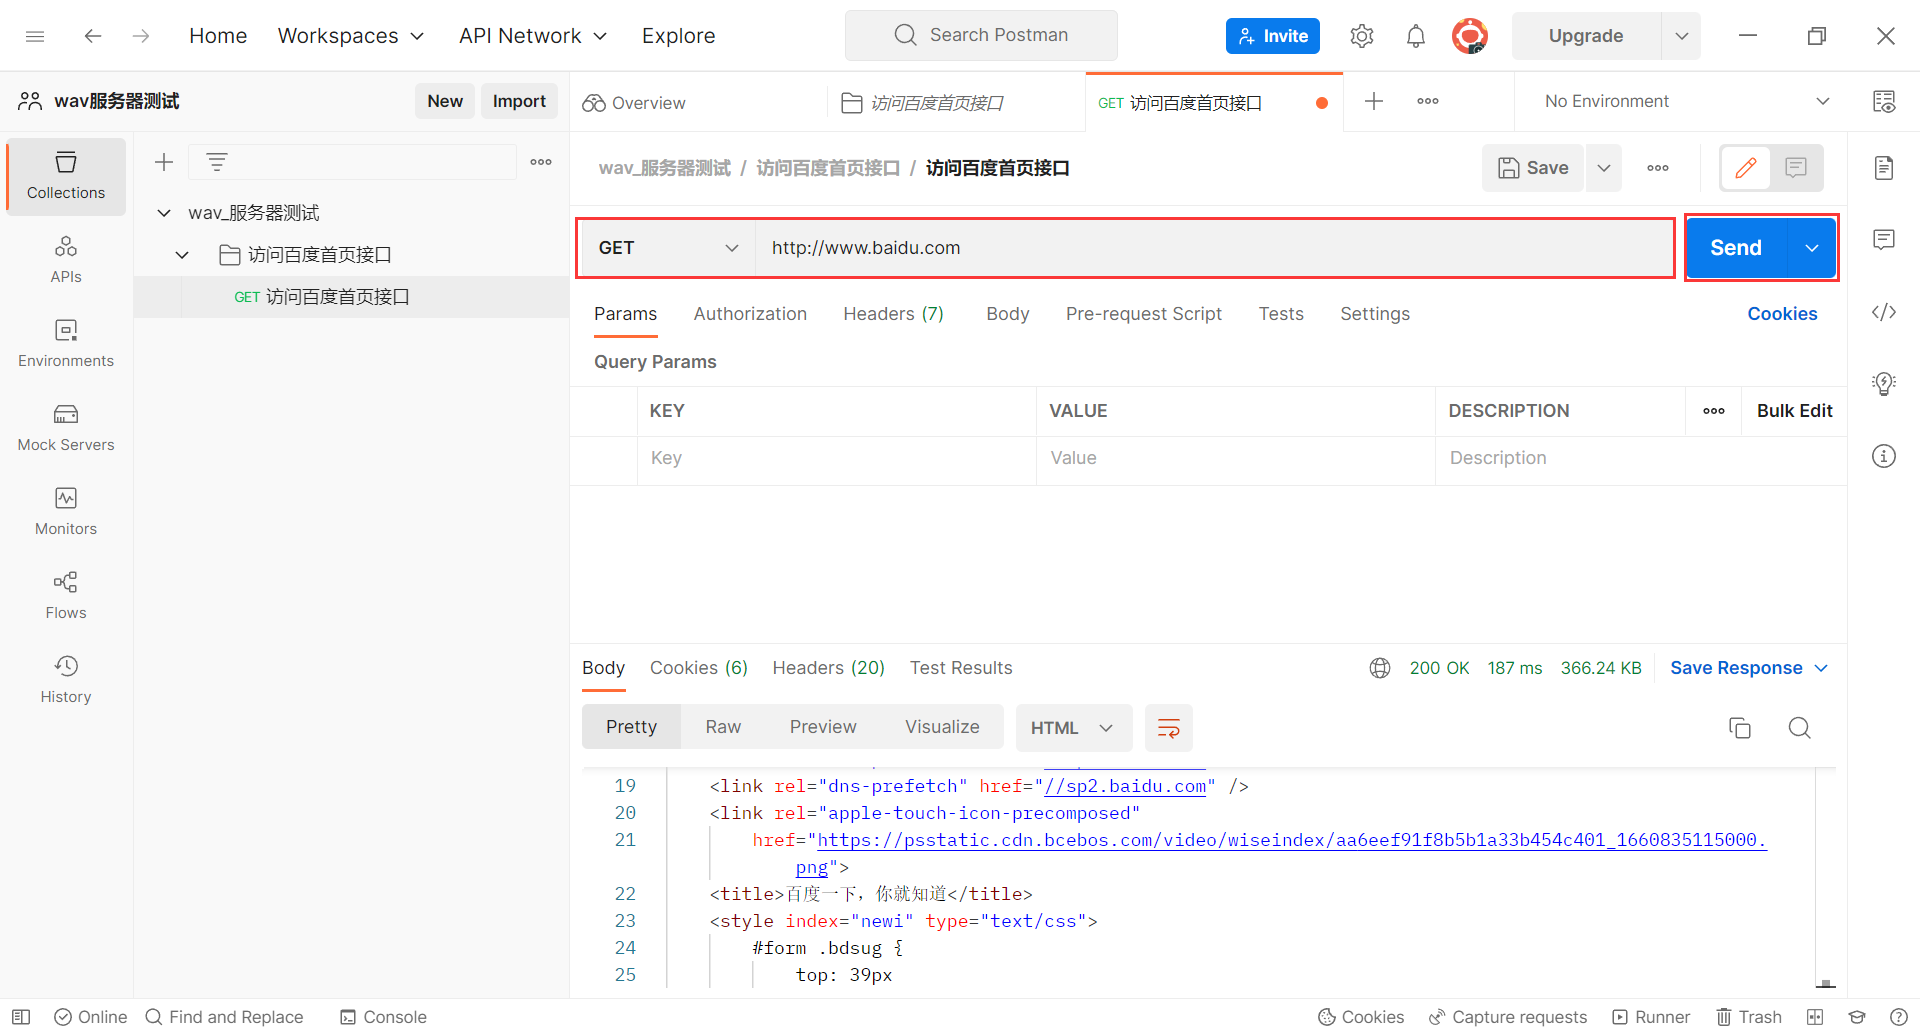Expand the Workspaces dropdown
1920x1034 pixels.
pyautogui.click(x=351, y=36)
